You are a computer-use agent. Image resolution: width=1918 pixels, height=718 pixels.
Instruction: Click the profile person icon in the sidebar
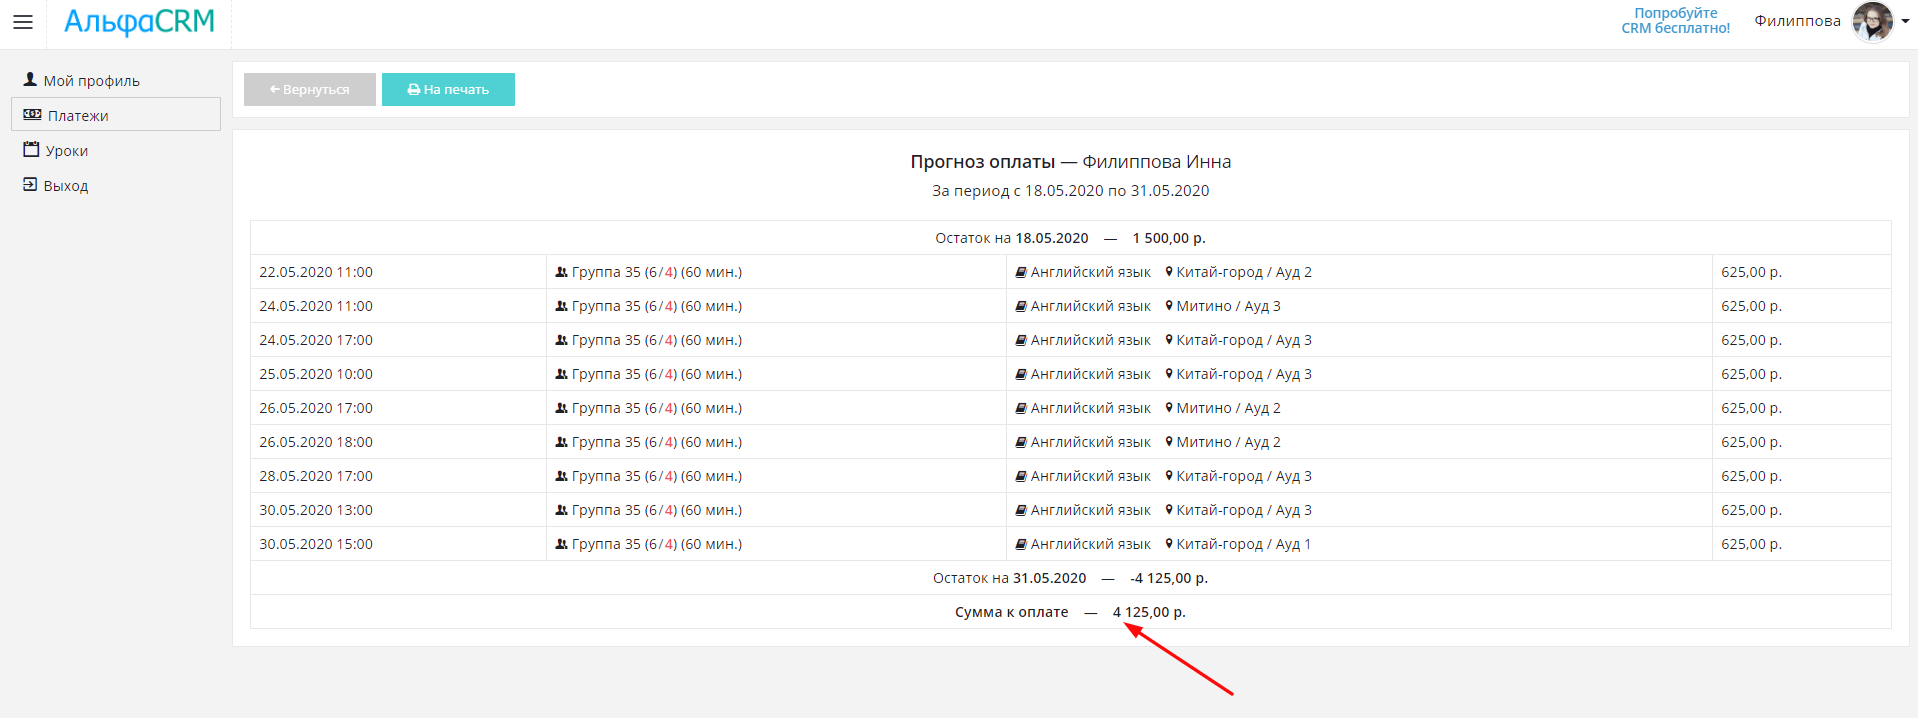[x=30, y=80]
